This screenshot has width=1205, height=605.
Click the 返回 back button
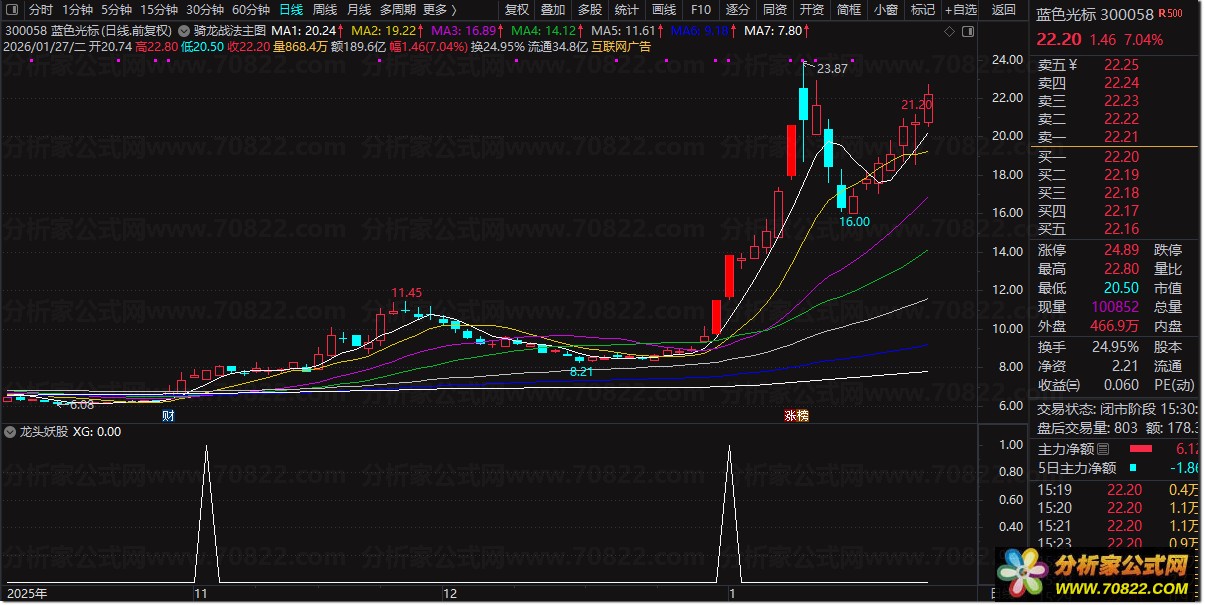pyautogui.click(x=1003, y=9)
